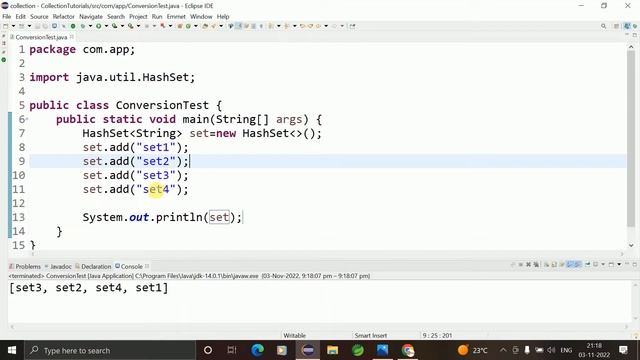Click the Writable status bar entry

tap(295, 336)
